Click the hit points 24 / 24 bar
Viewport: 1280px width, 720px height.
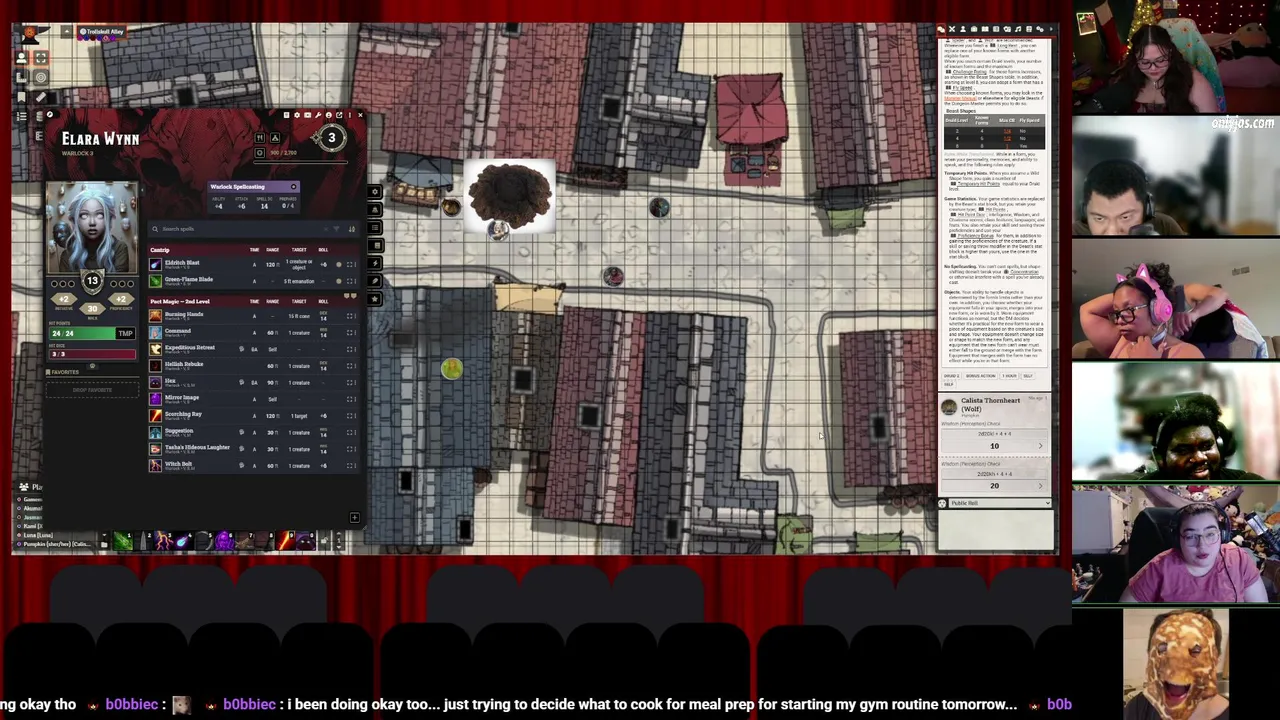(81, 333)
